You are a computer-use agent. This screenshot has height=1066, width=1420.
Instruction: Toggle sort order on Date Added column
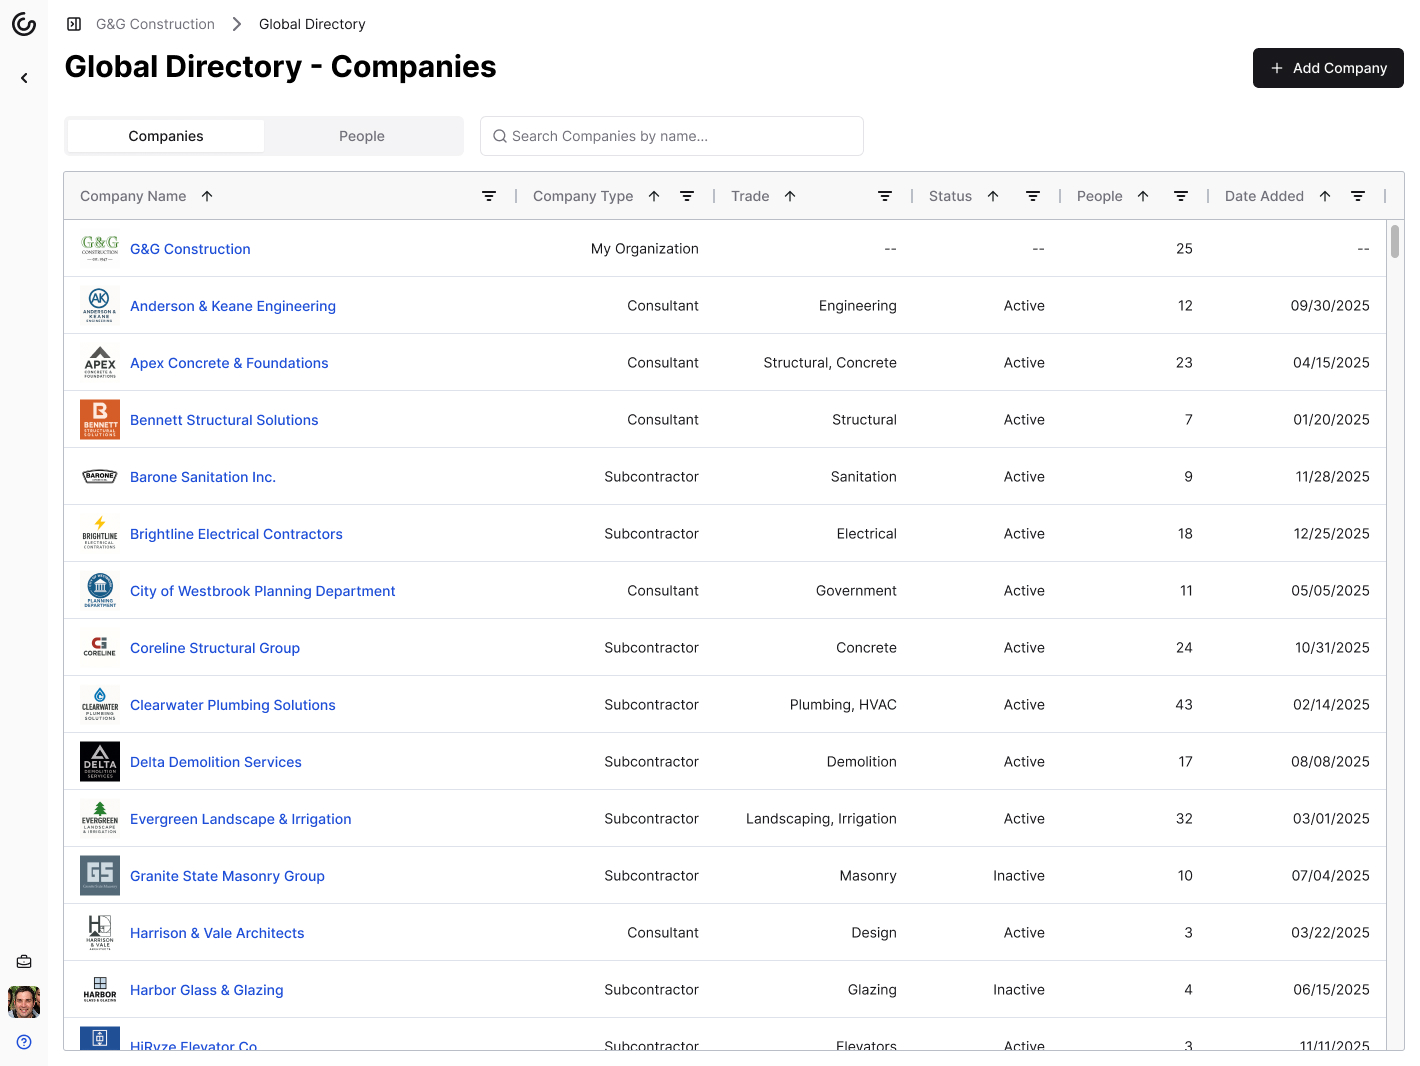pos(1324,196)
